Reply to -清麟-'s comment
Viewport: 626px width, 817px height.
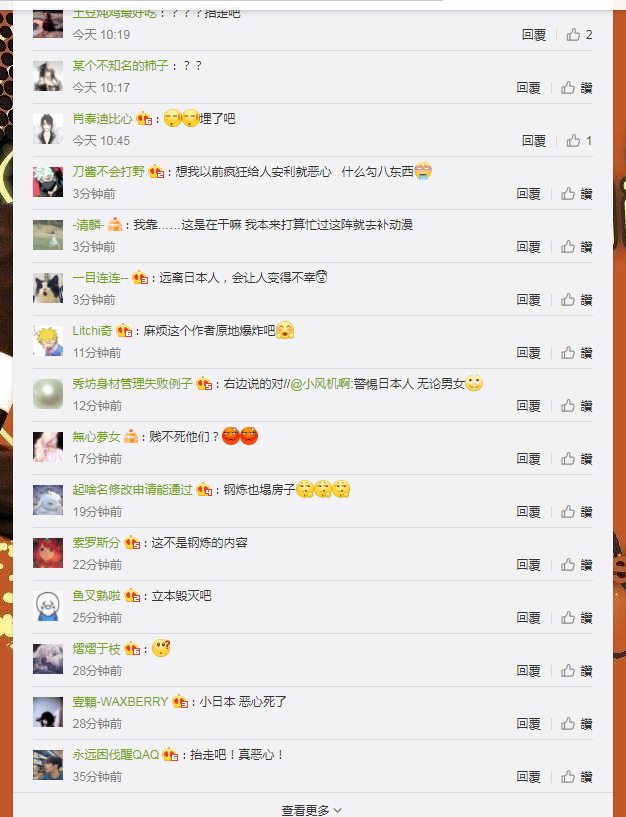coord(528,247)
